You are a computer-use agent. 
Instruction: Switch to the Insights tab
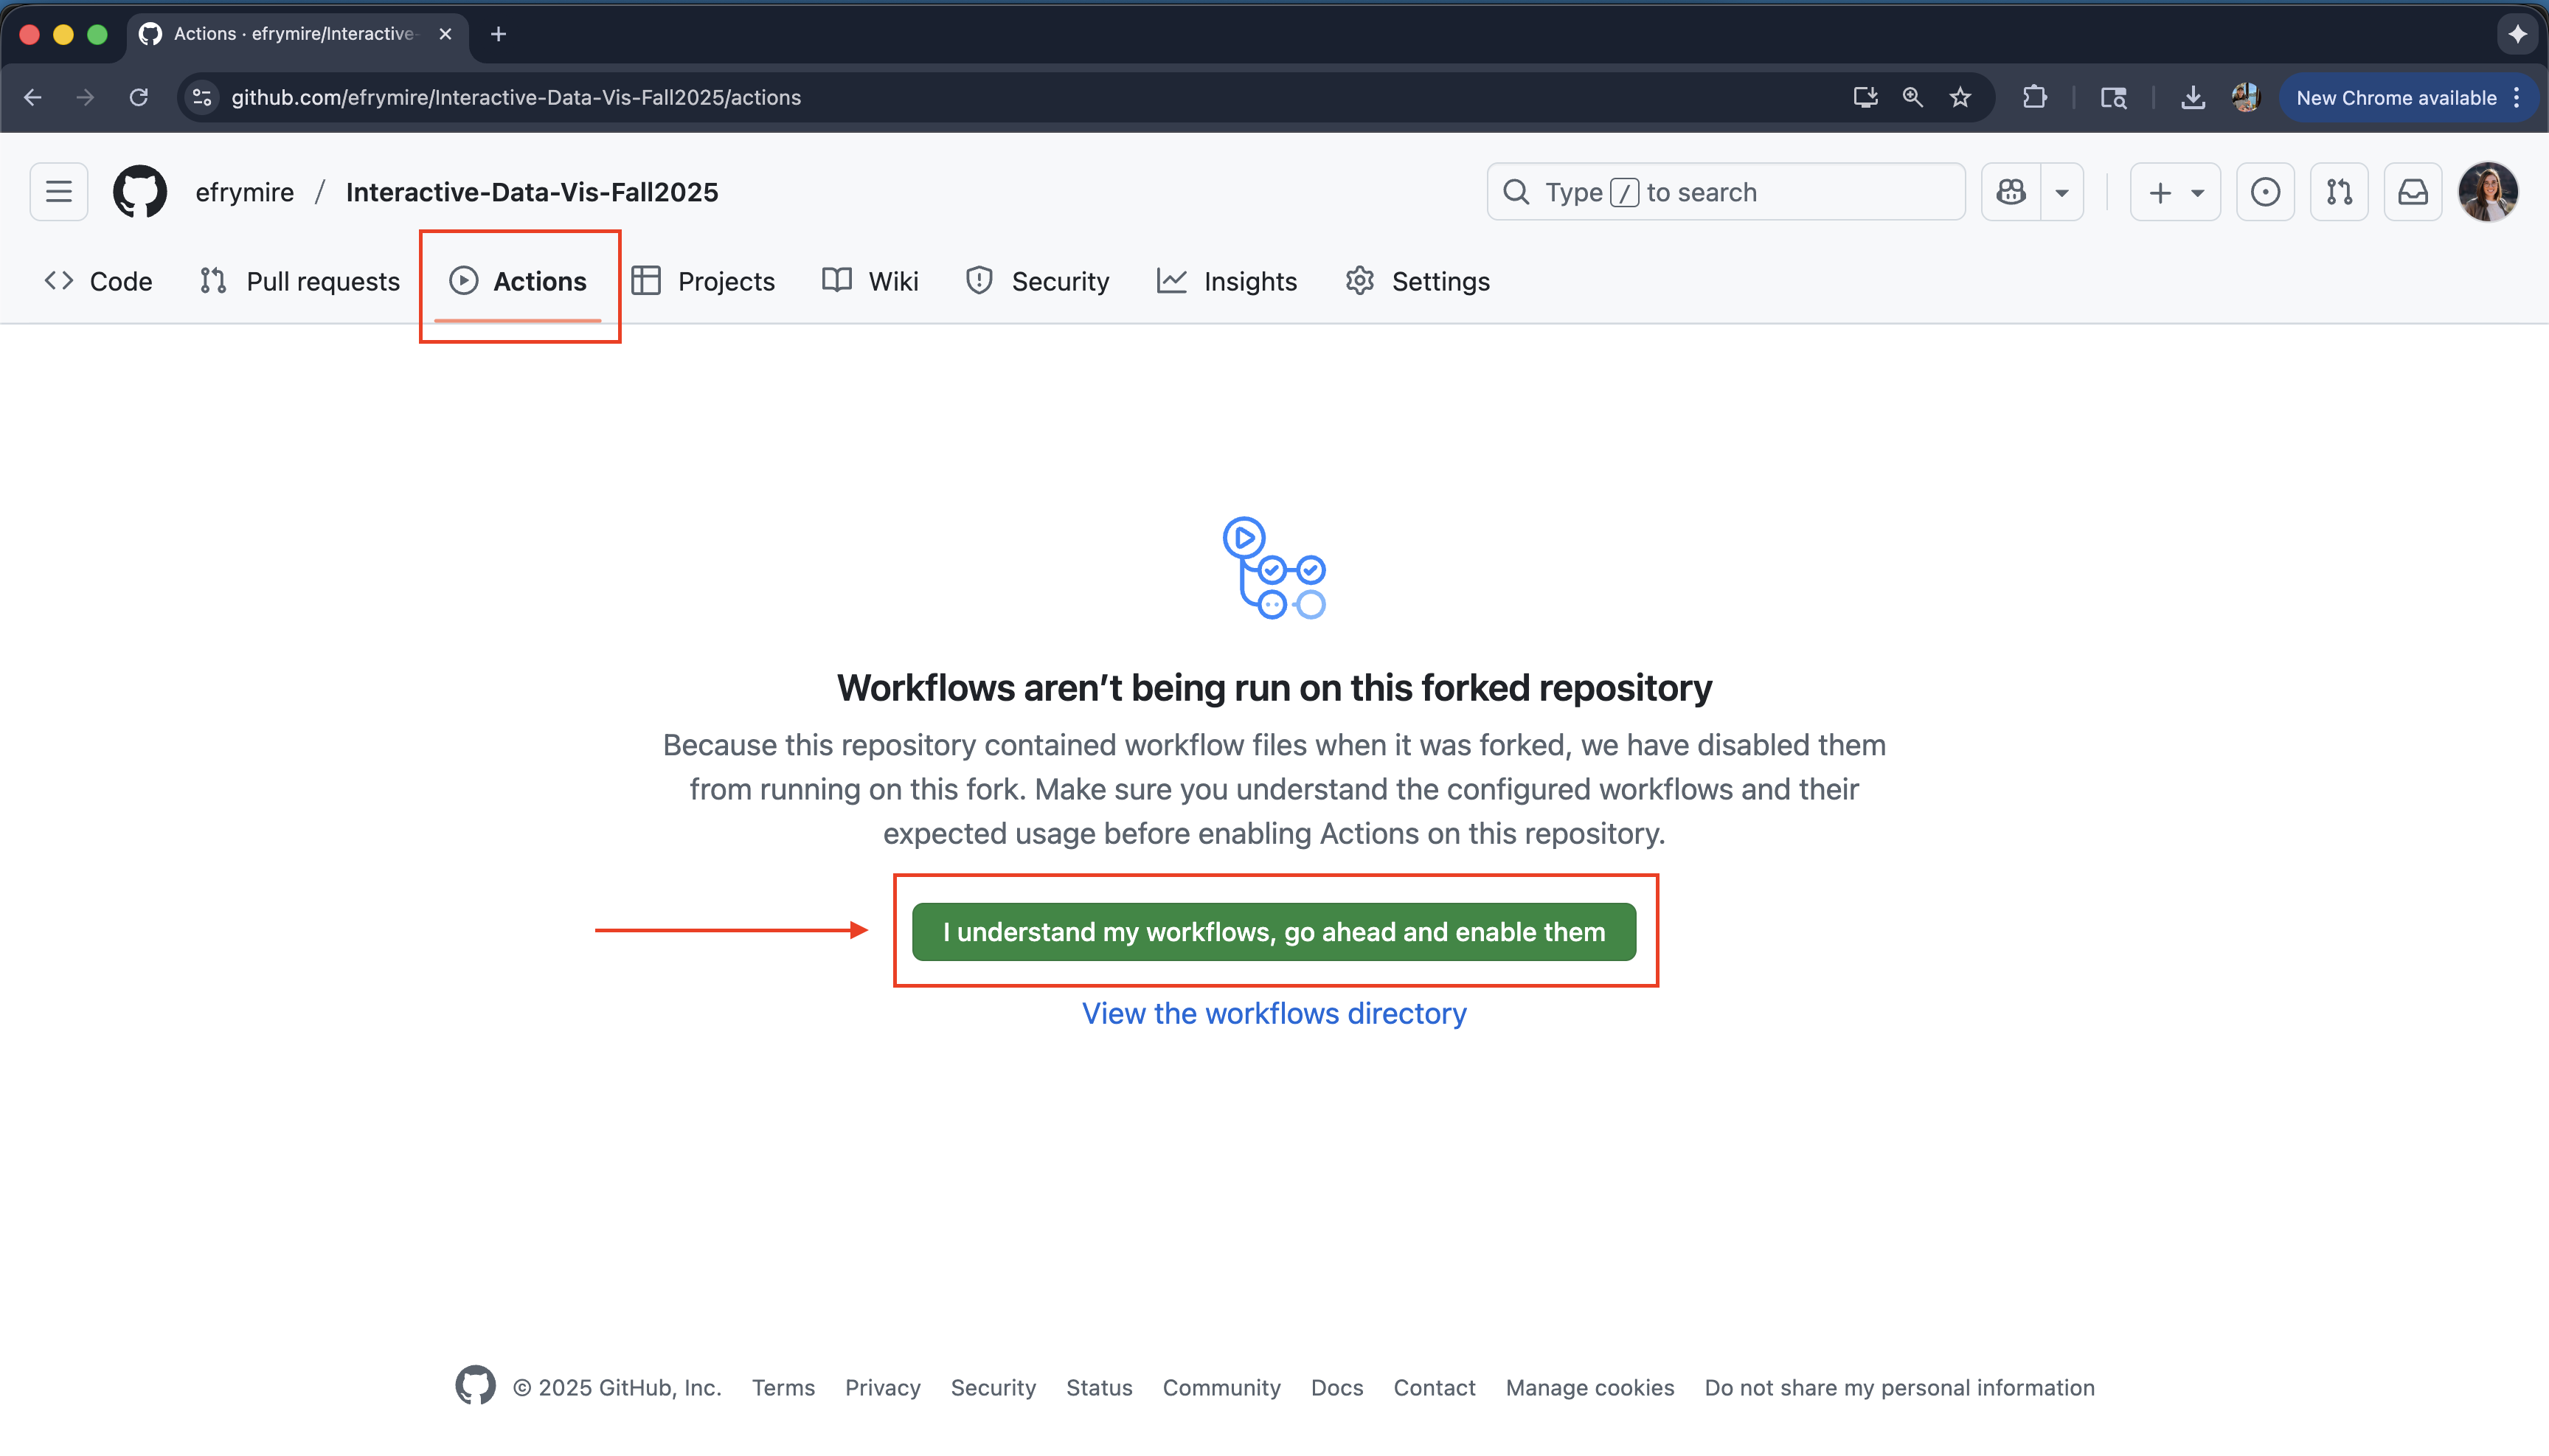pos(1227,281)
